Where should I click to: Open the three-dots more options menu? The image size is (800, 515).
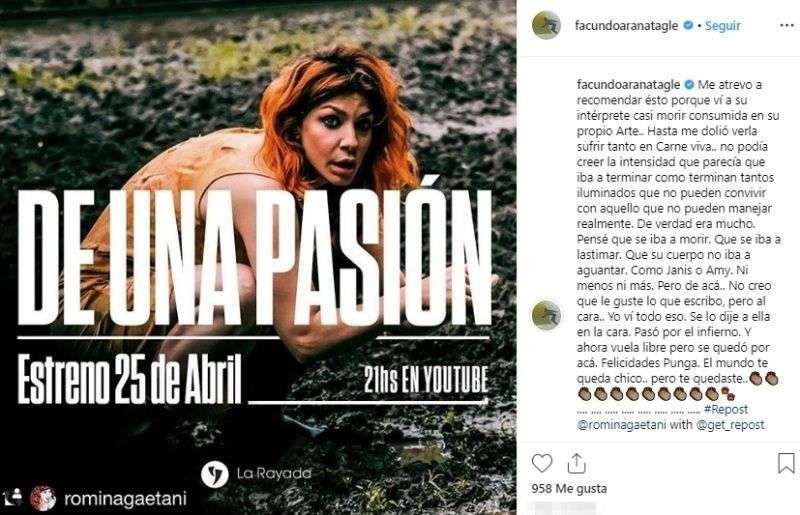pyautogui.click(x=787, y=26)
